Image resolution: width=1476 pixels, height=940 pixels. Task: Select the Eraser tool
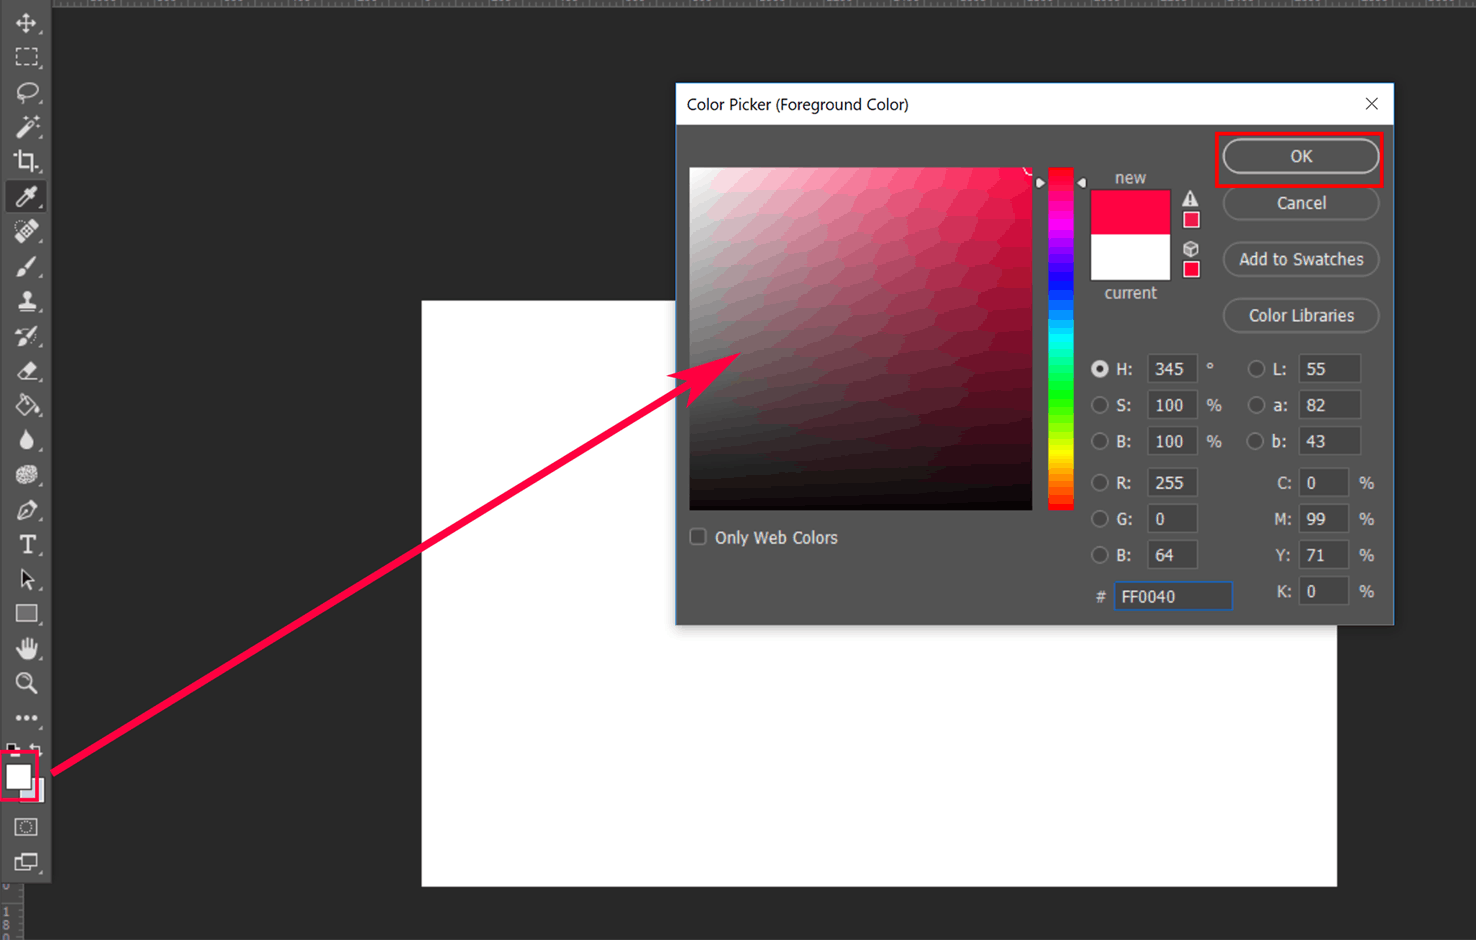[x=26, y=371]
